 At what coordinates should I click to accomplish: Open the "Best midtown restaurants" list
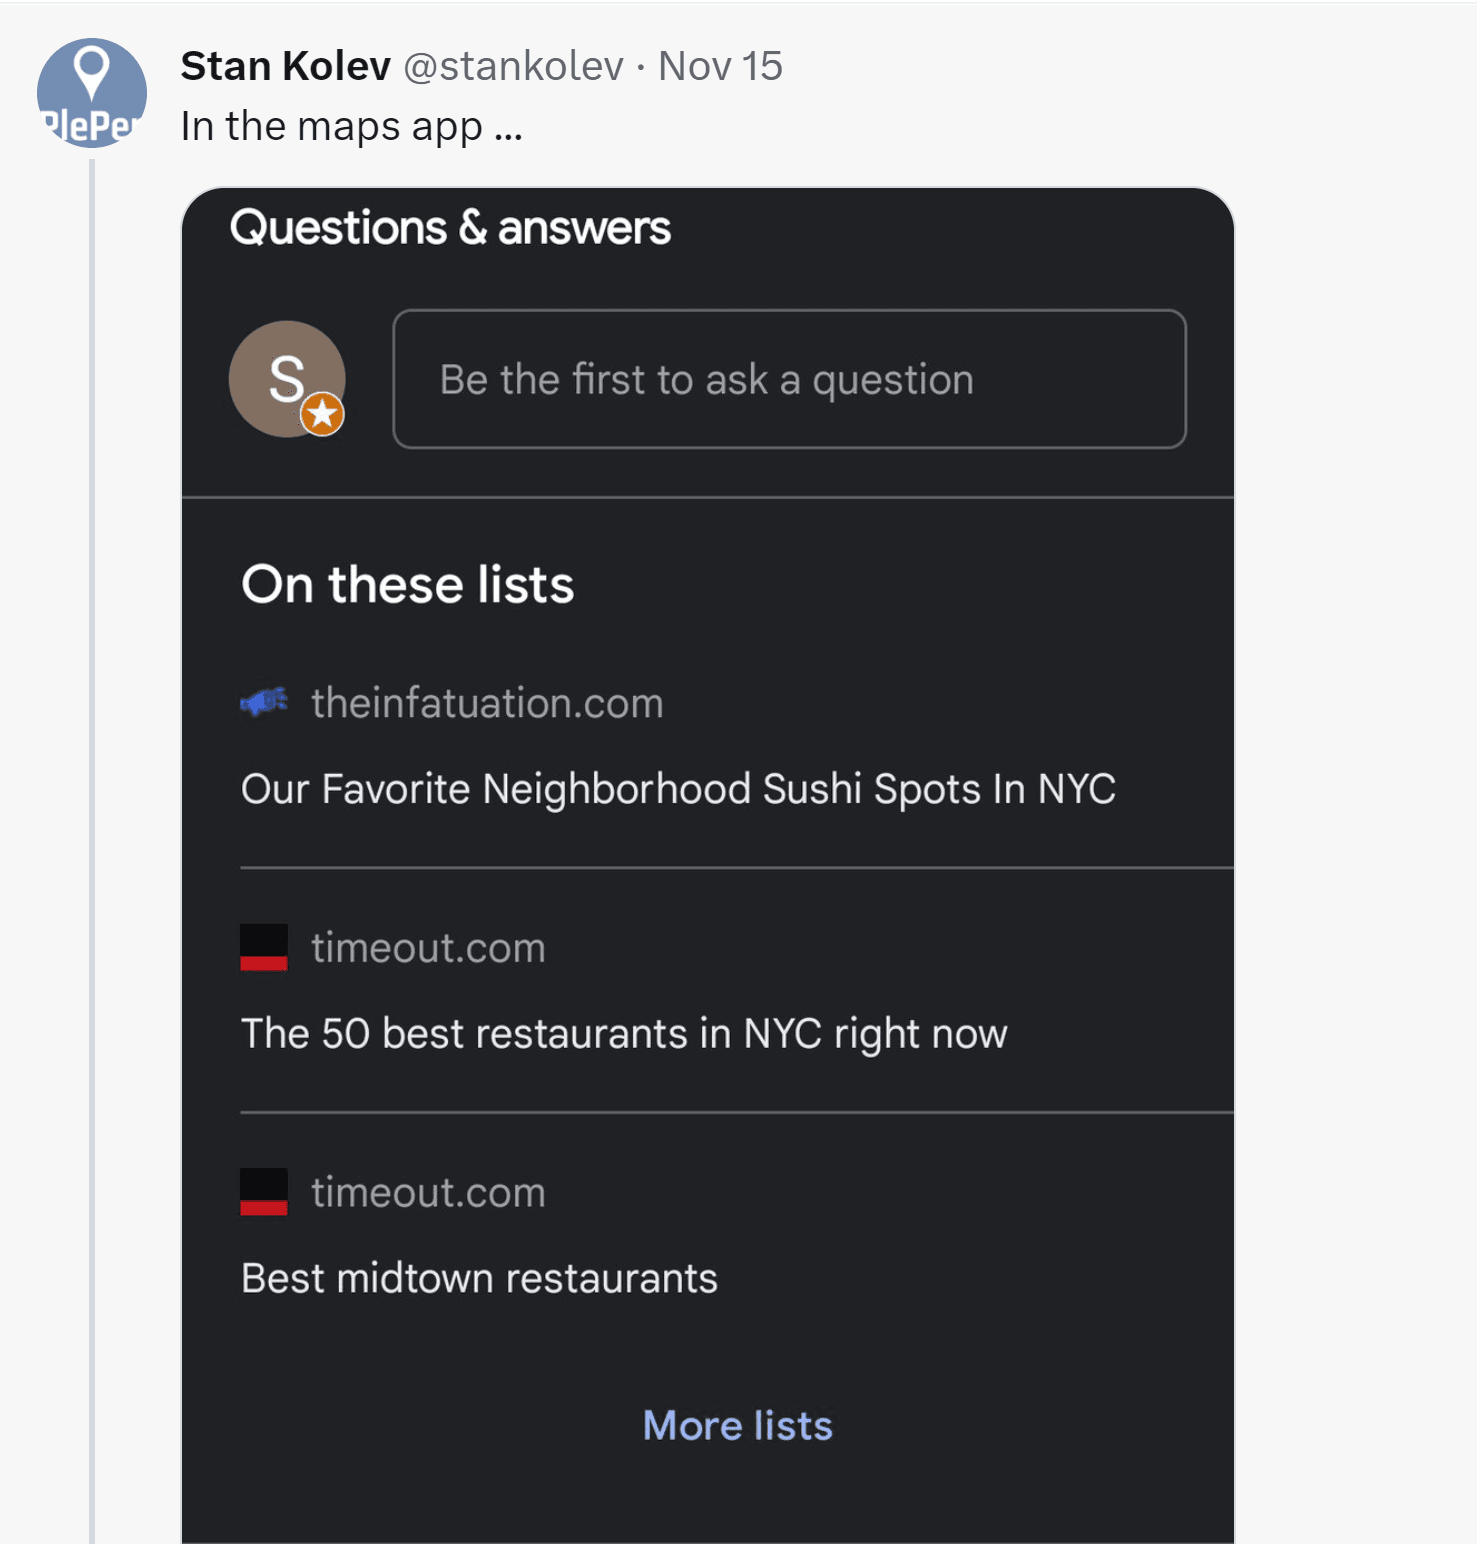pyautogui.click(x=479, y=1278)
